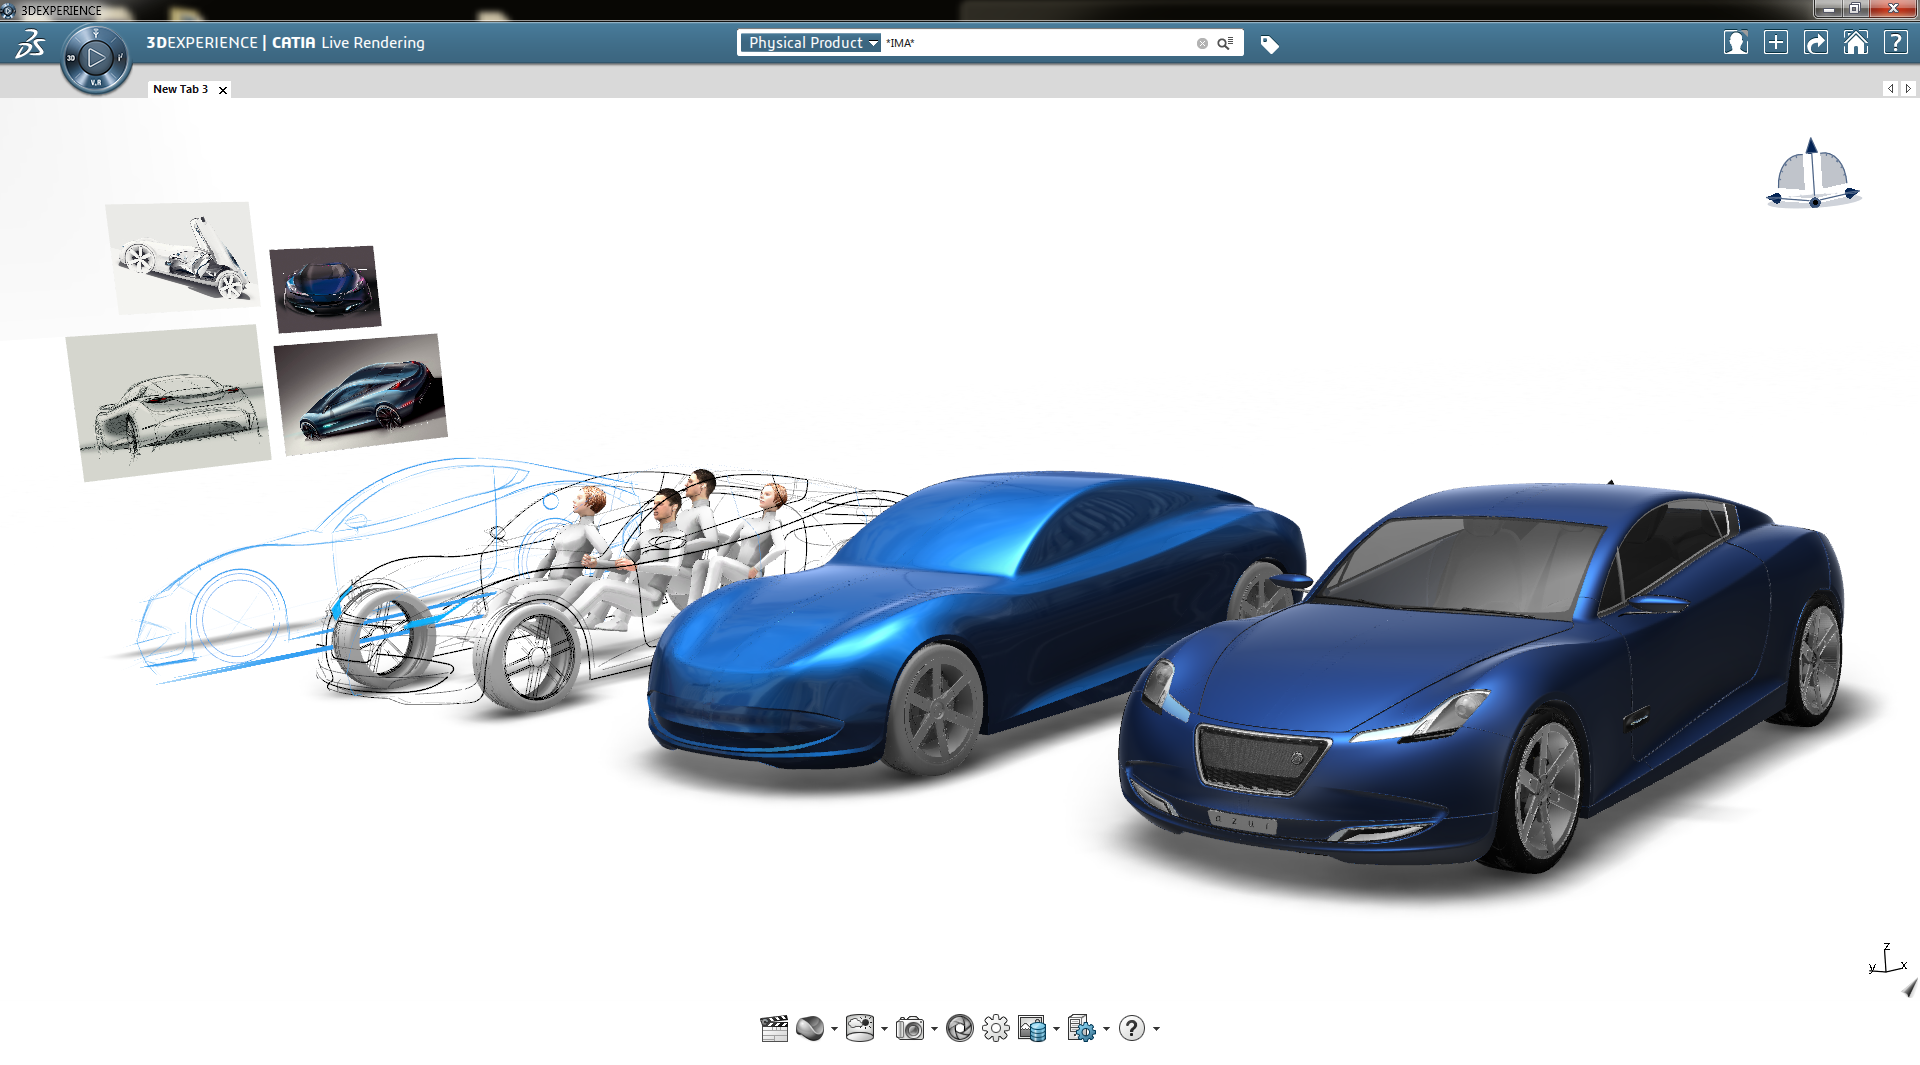This screenshot has height=1065, width=1920.
Task: Close the New Tab 3 tab
Action: 223,90
